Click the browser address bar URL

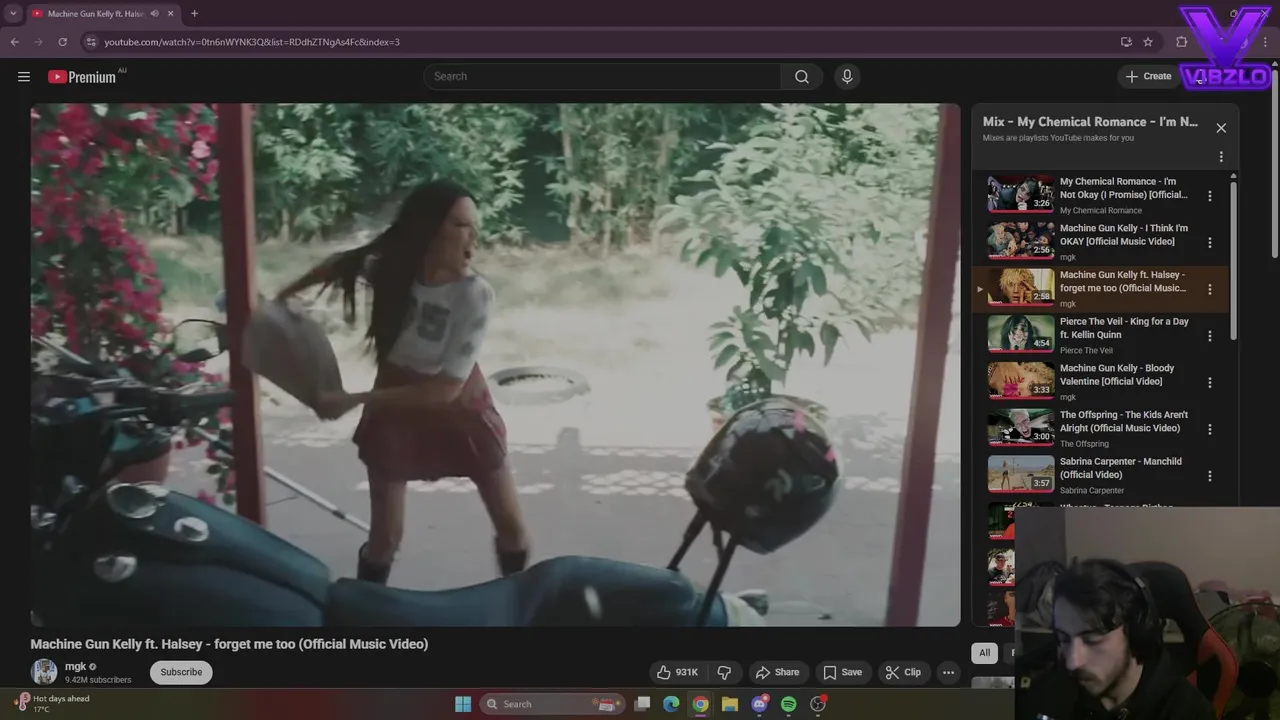[252, 42]
